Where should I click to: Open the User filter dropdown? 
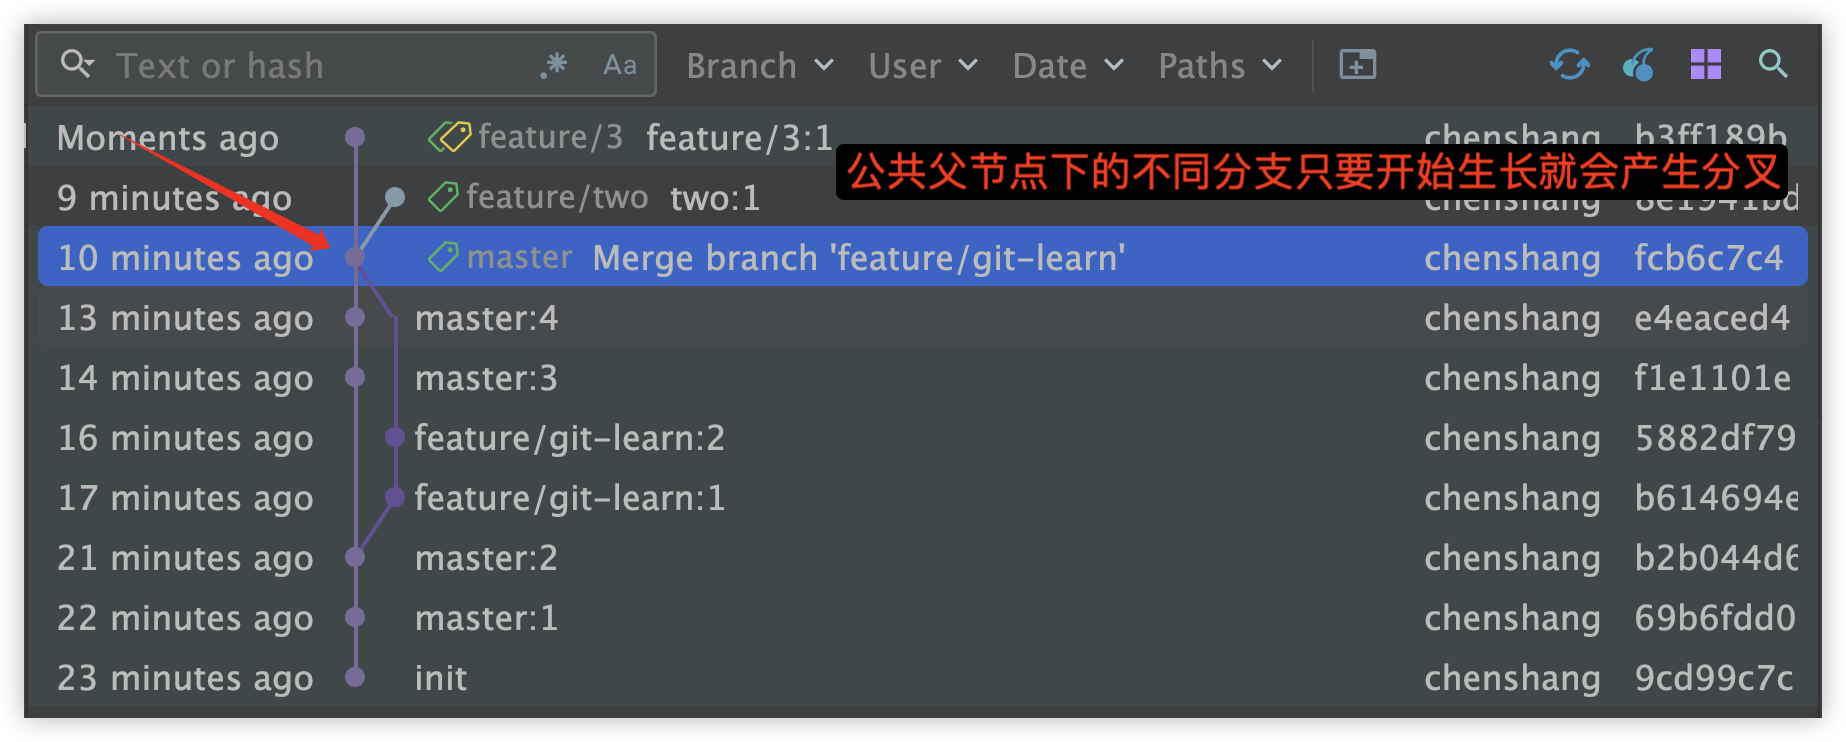(922, 66)
